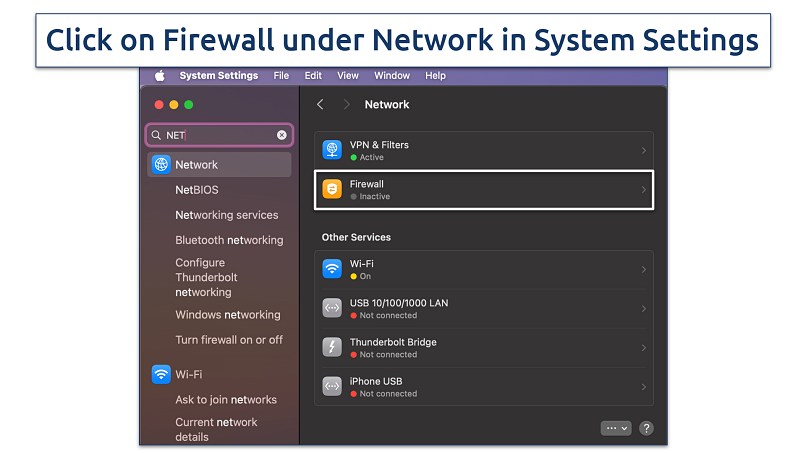Expand the iPhone USB row chevron
This screenshot has height=453, width=806.
[643, 386]
